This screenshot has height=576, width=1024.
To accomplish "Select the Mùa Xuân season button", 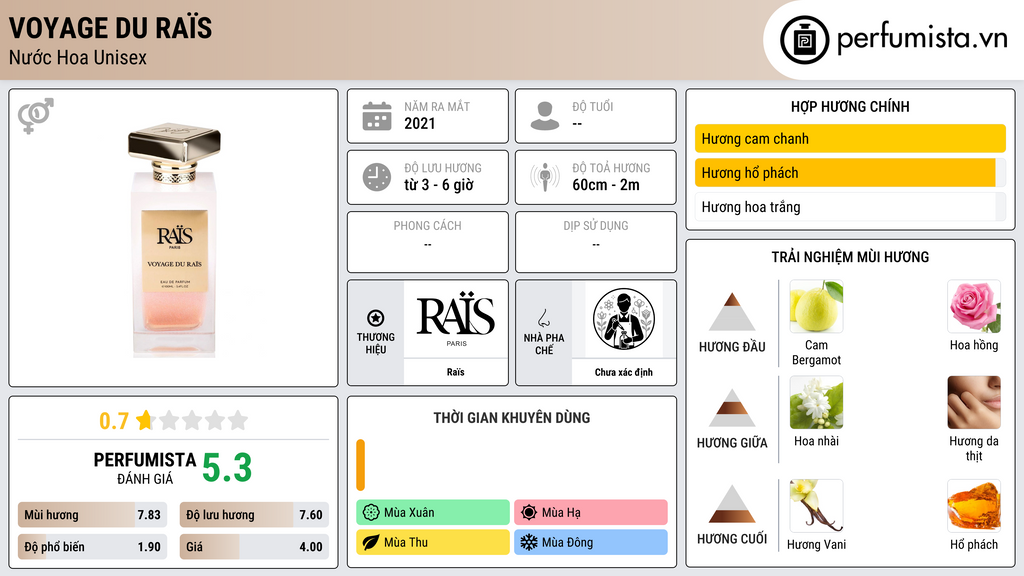I will (433, 513).
